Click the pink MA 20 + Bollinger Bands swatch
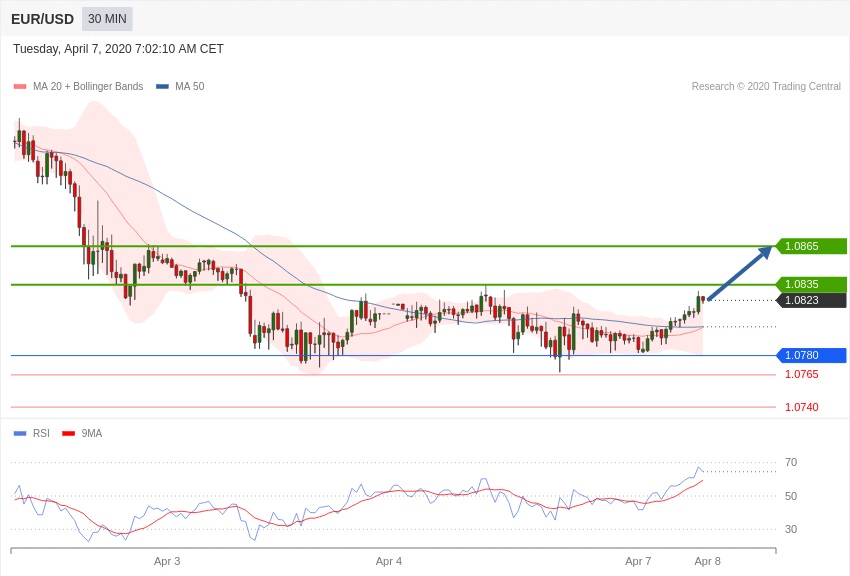The height and width of the screenshot is (576, 850). tap(20, 87)
